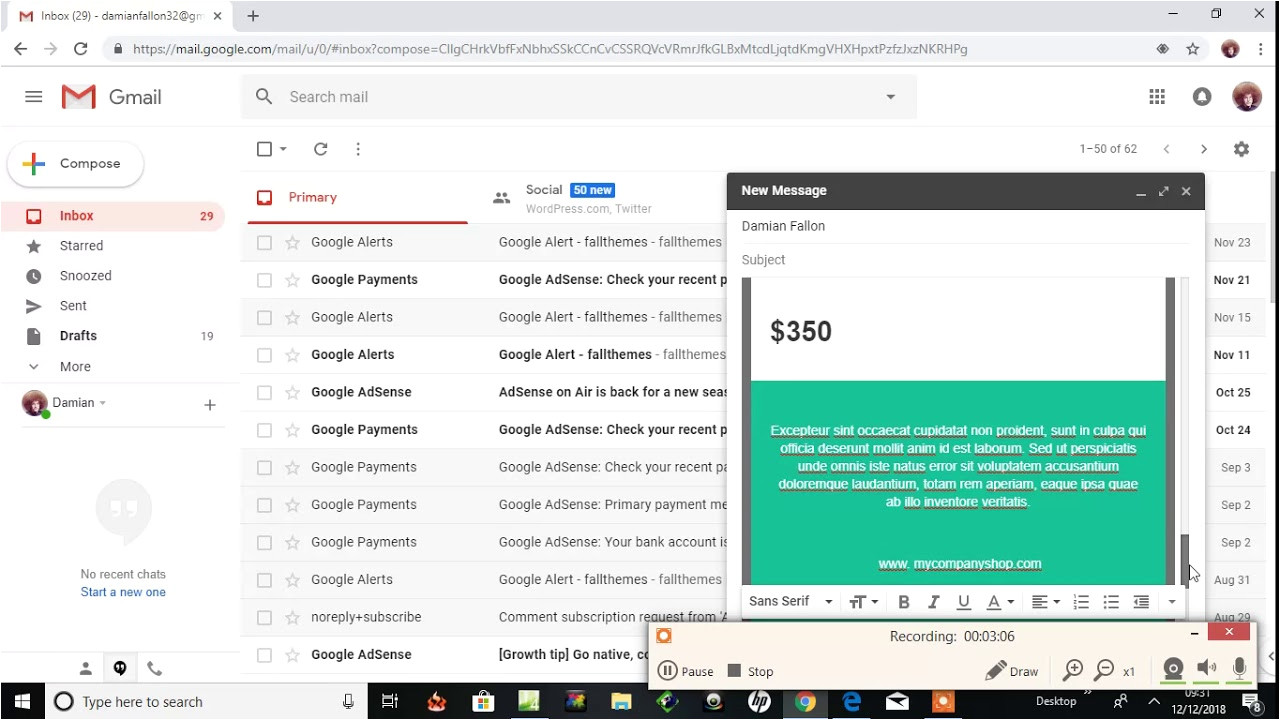Underline text using the compose toolbar
The image size is (1280, 720).
click(963, 601)
